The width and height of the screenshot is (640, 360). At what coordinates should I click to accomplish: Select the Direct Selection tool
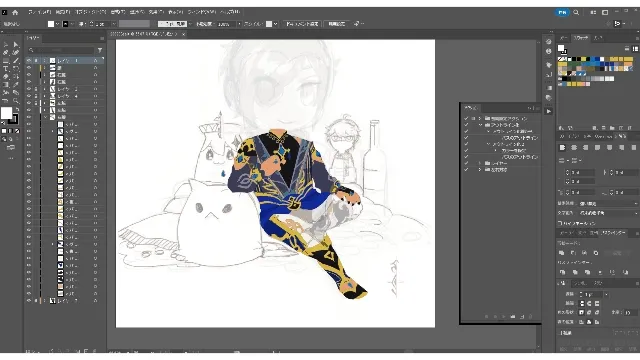pyautogui.click(x=16, y=44)
